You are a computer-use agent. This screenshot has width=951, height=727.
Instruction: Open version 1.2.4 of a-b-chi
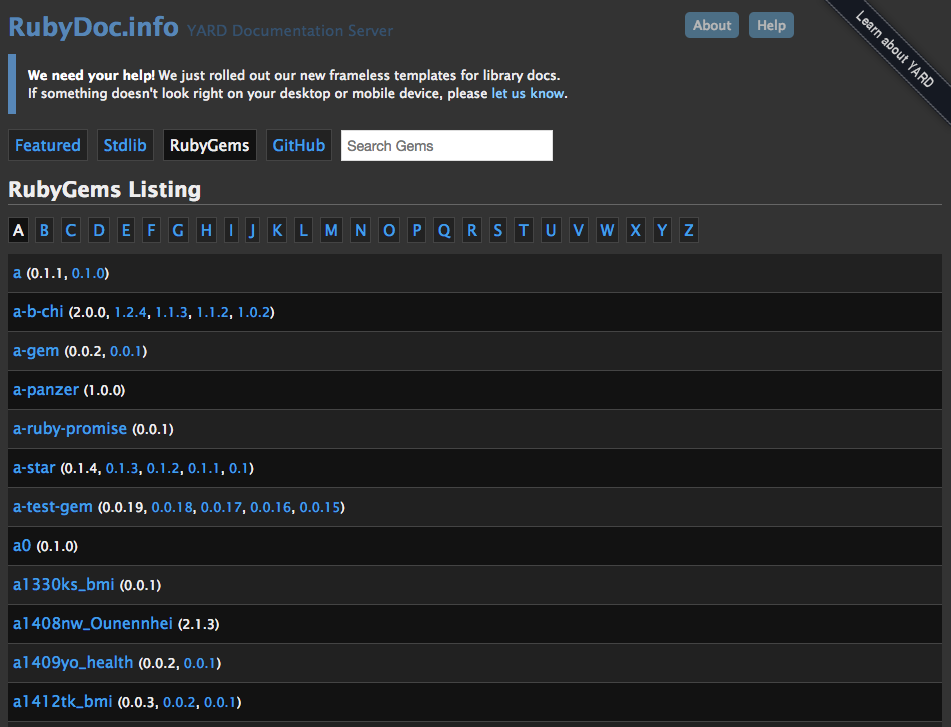click(130, 312)
